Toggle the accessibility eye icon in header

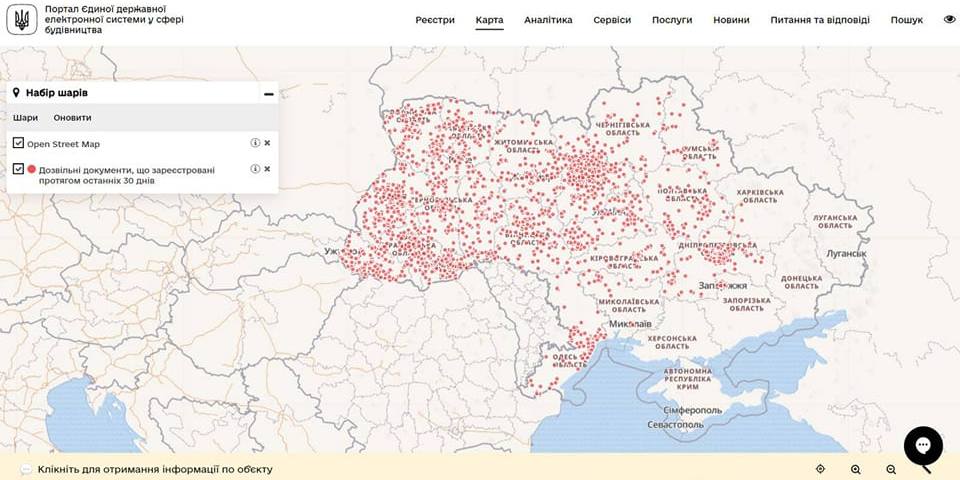tap(949, 20)
